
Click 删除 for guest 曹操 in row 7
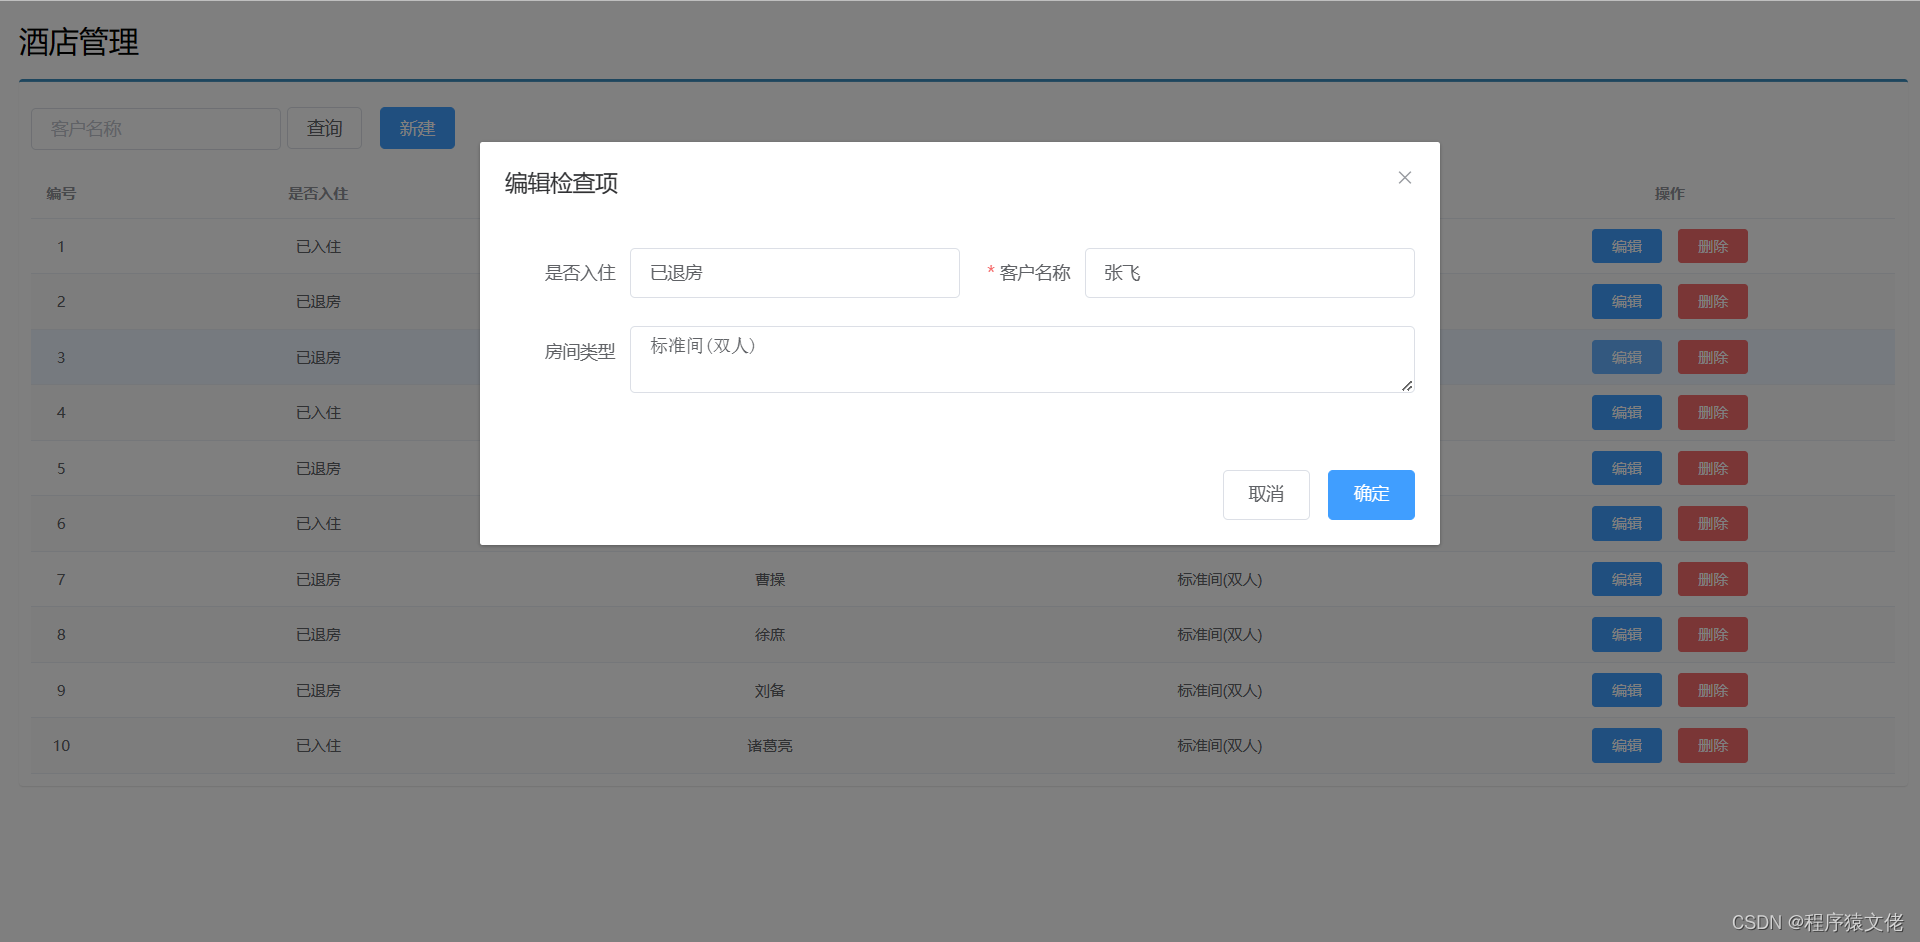(x=1712, y=579)
